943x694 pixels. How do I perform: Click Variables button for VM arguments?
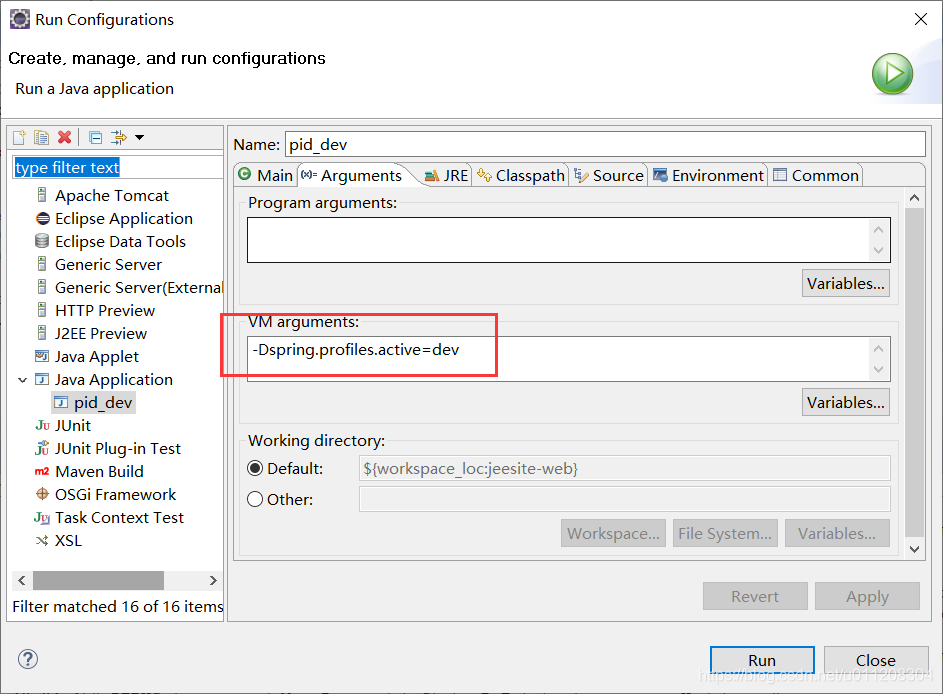click(846, 402)
